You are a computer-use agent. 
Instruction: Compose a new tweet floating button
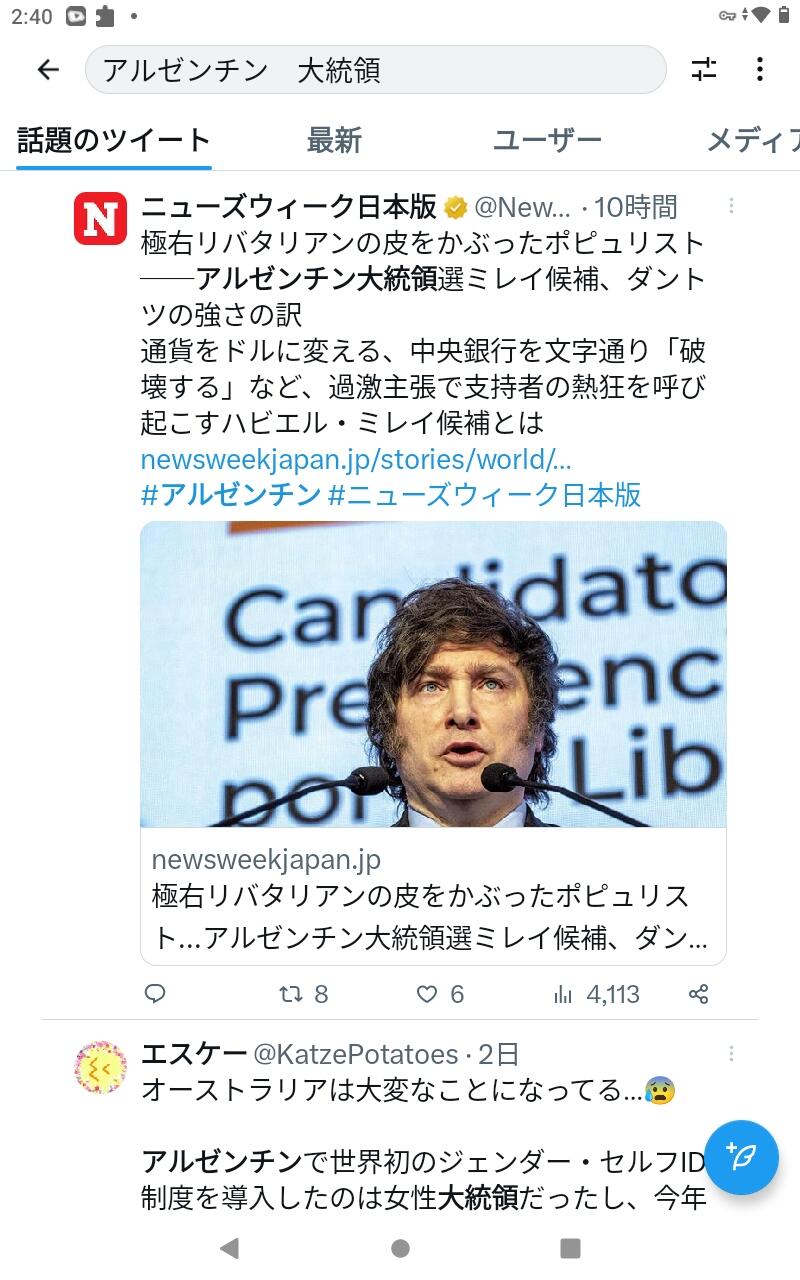(741, 1157)
